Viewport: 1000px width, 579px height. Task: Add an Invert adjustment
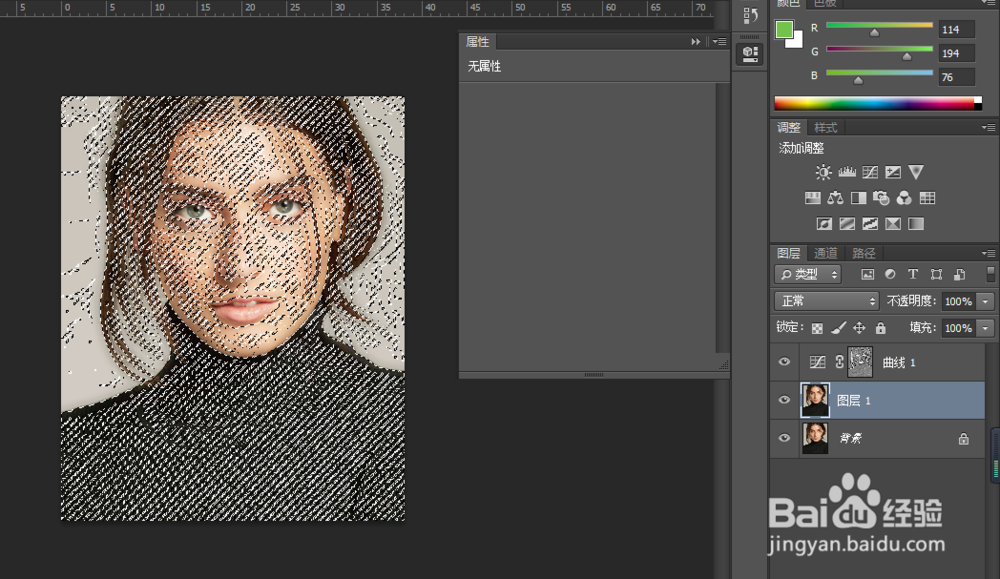(824, 224)
